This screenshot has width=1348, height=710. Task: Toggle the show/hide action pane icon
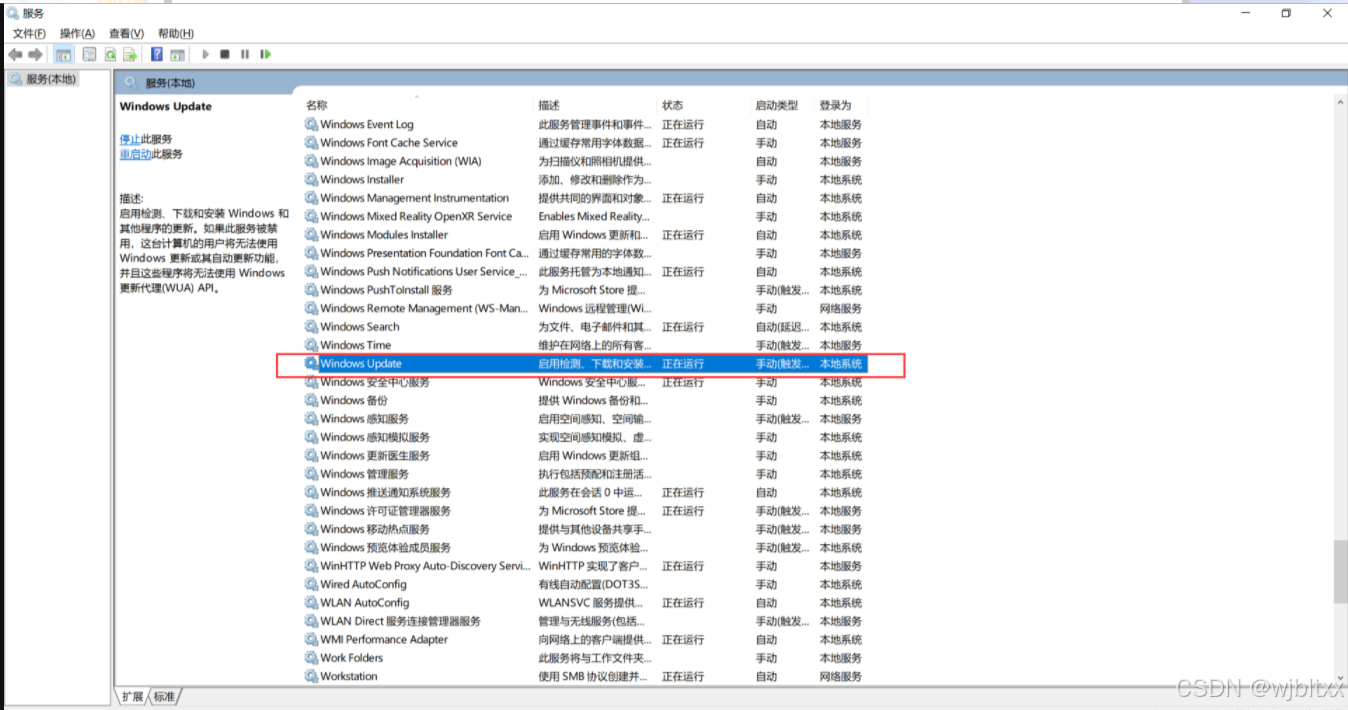[177, 54]
